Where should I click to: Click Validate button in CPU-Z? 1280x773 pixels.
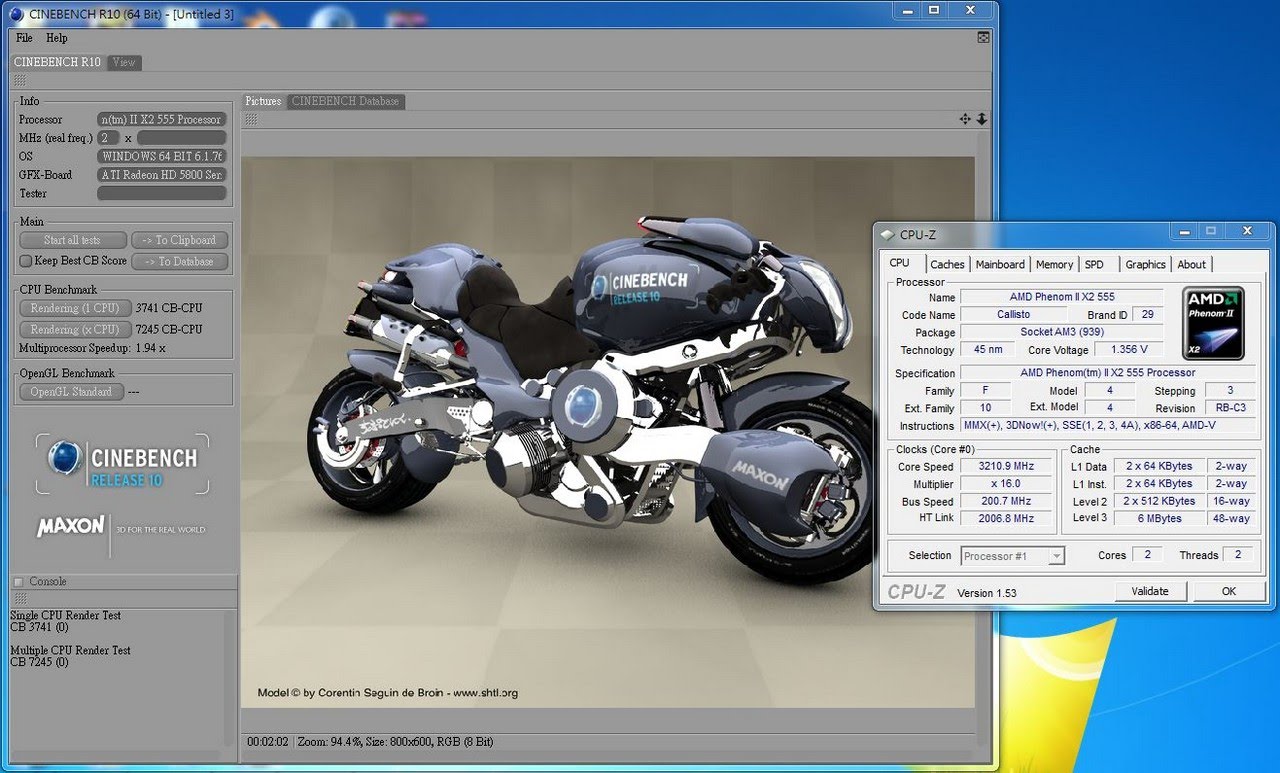pos(1150,591)
